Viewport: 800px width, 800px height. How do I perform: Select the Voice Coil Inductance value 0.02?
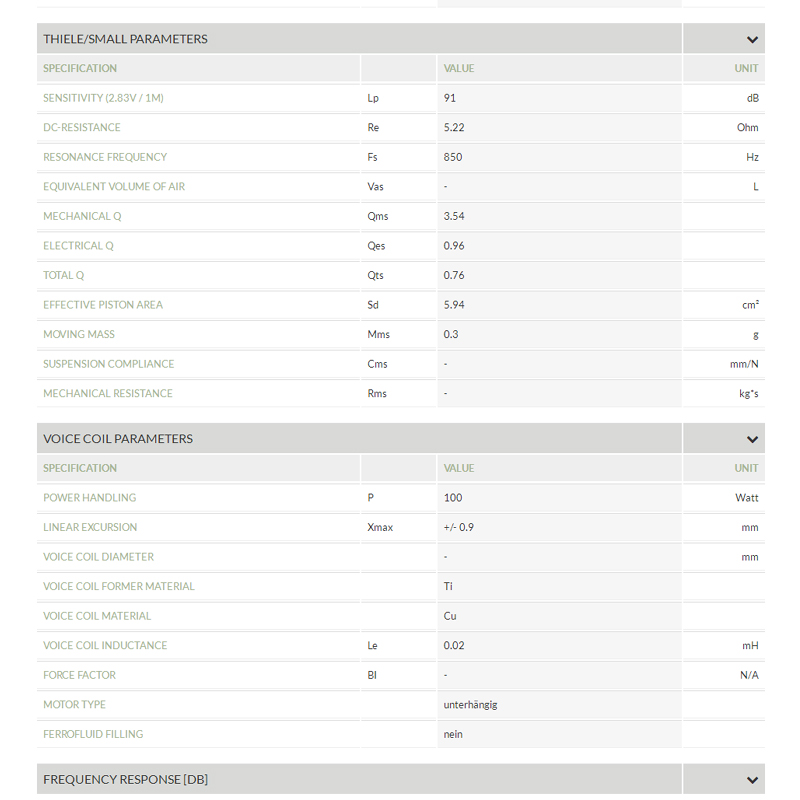(x=454, y=646)
